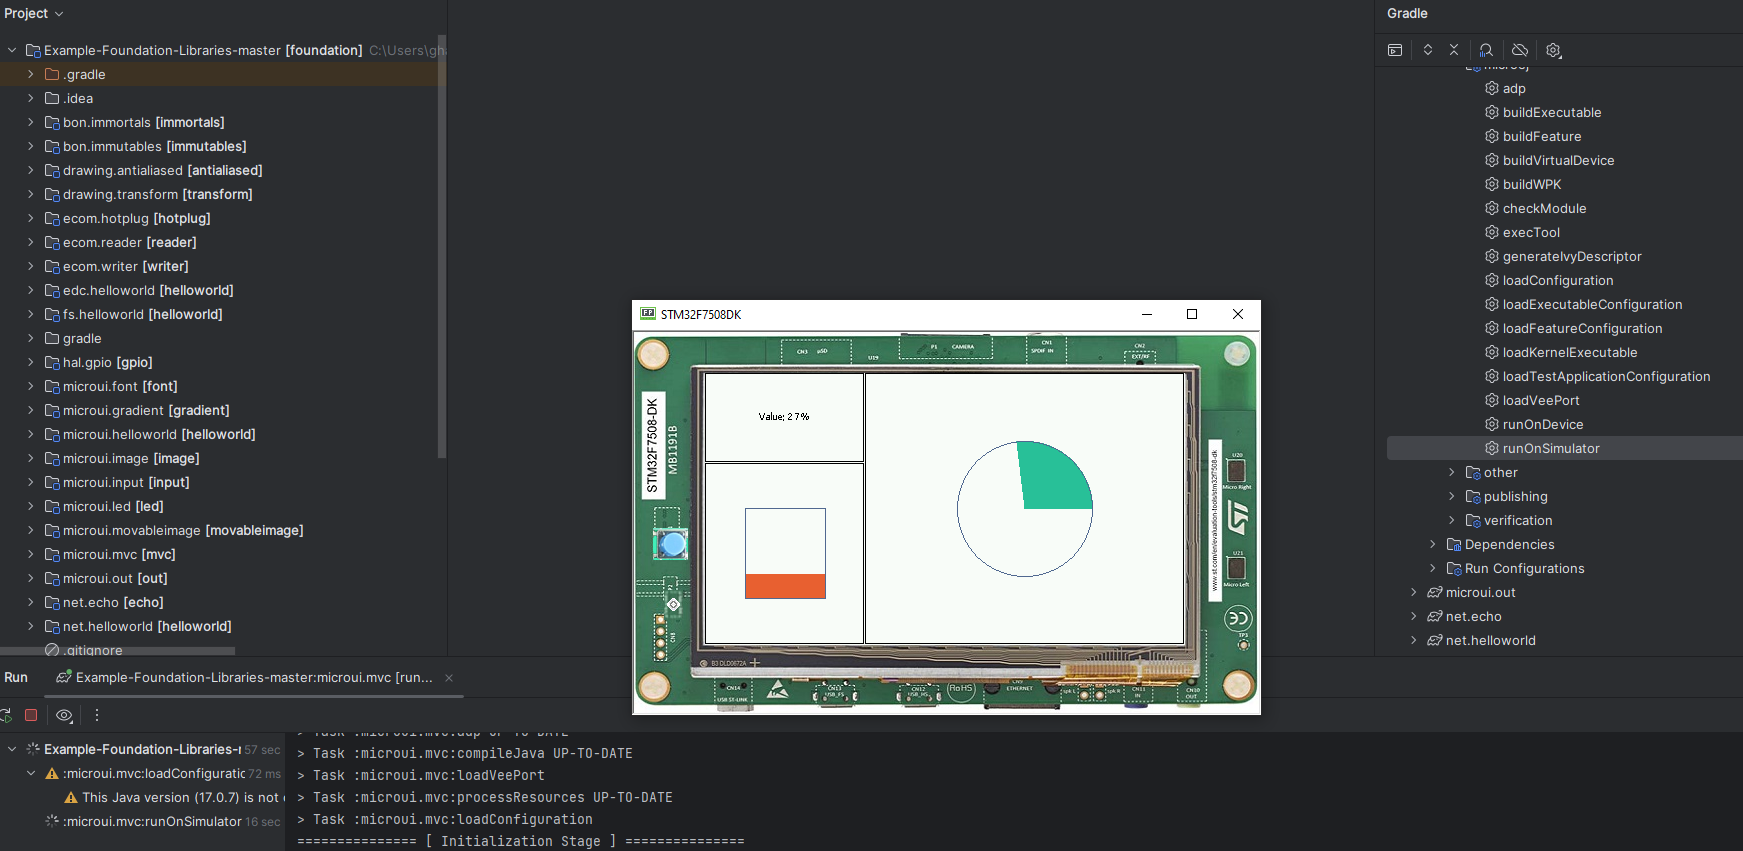
Task: Expand the microui.mvc [mvc] folder
Action: coord(31,554)
